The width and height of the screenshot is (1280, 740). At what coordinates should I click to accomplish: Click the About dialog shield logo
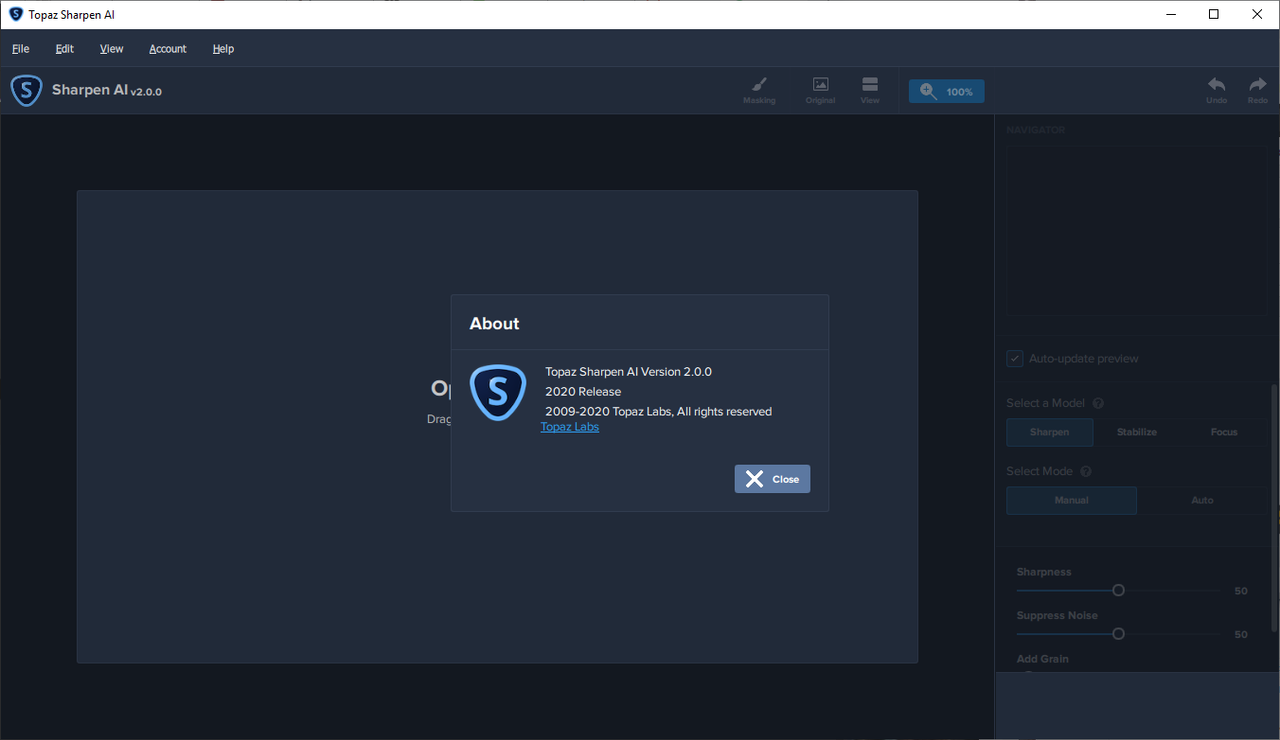coord(498,392)
